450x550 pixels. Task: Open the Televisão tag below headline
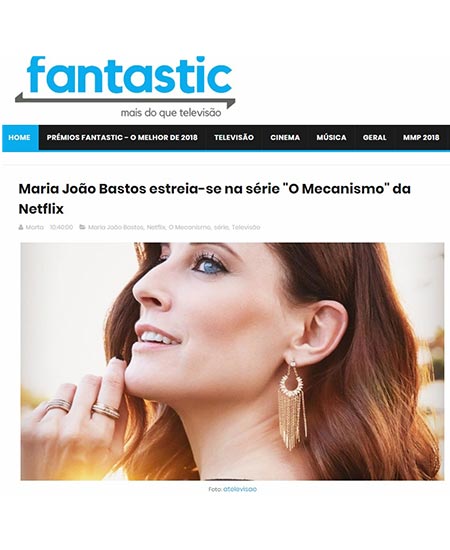pos(246,227)
